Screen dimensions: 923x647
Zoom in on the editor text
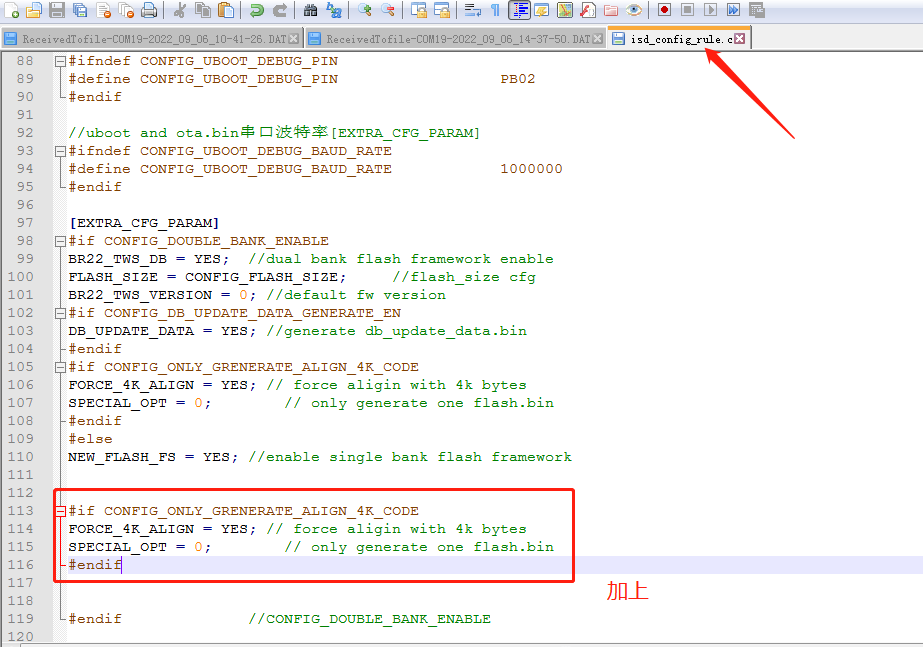pos(364,9)
